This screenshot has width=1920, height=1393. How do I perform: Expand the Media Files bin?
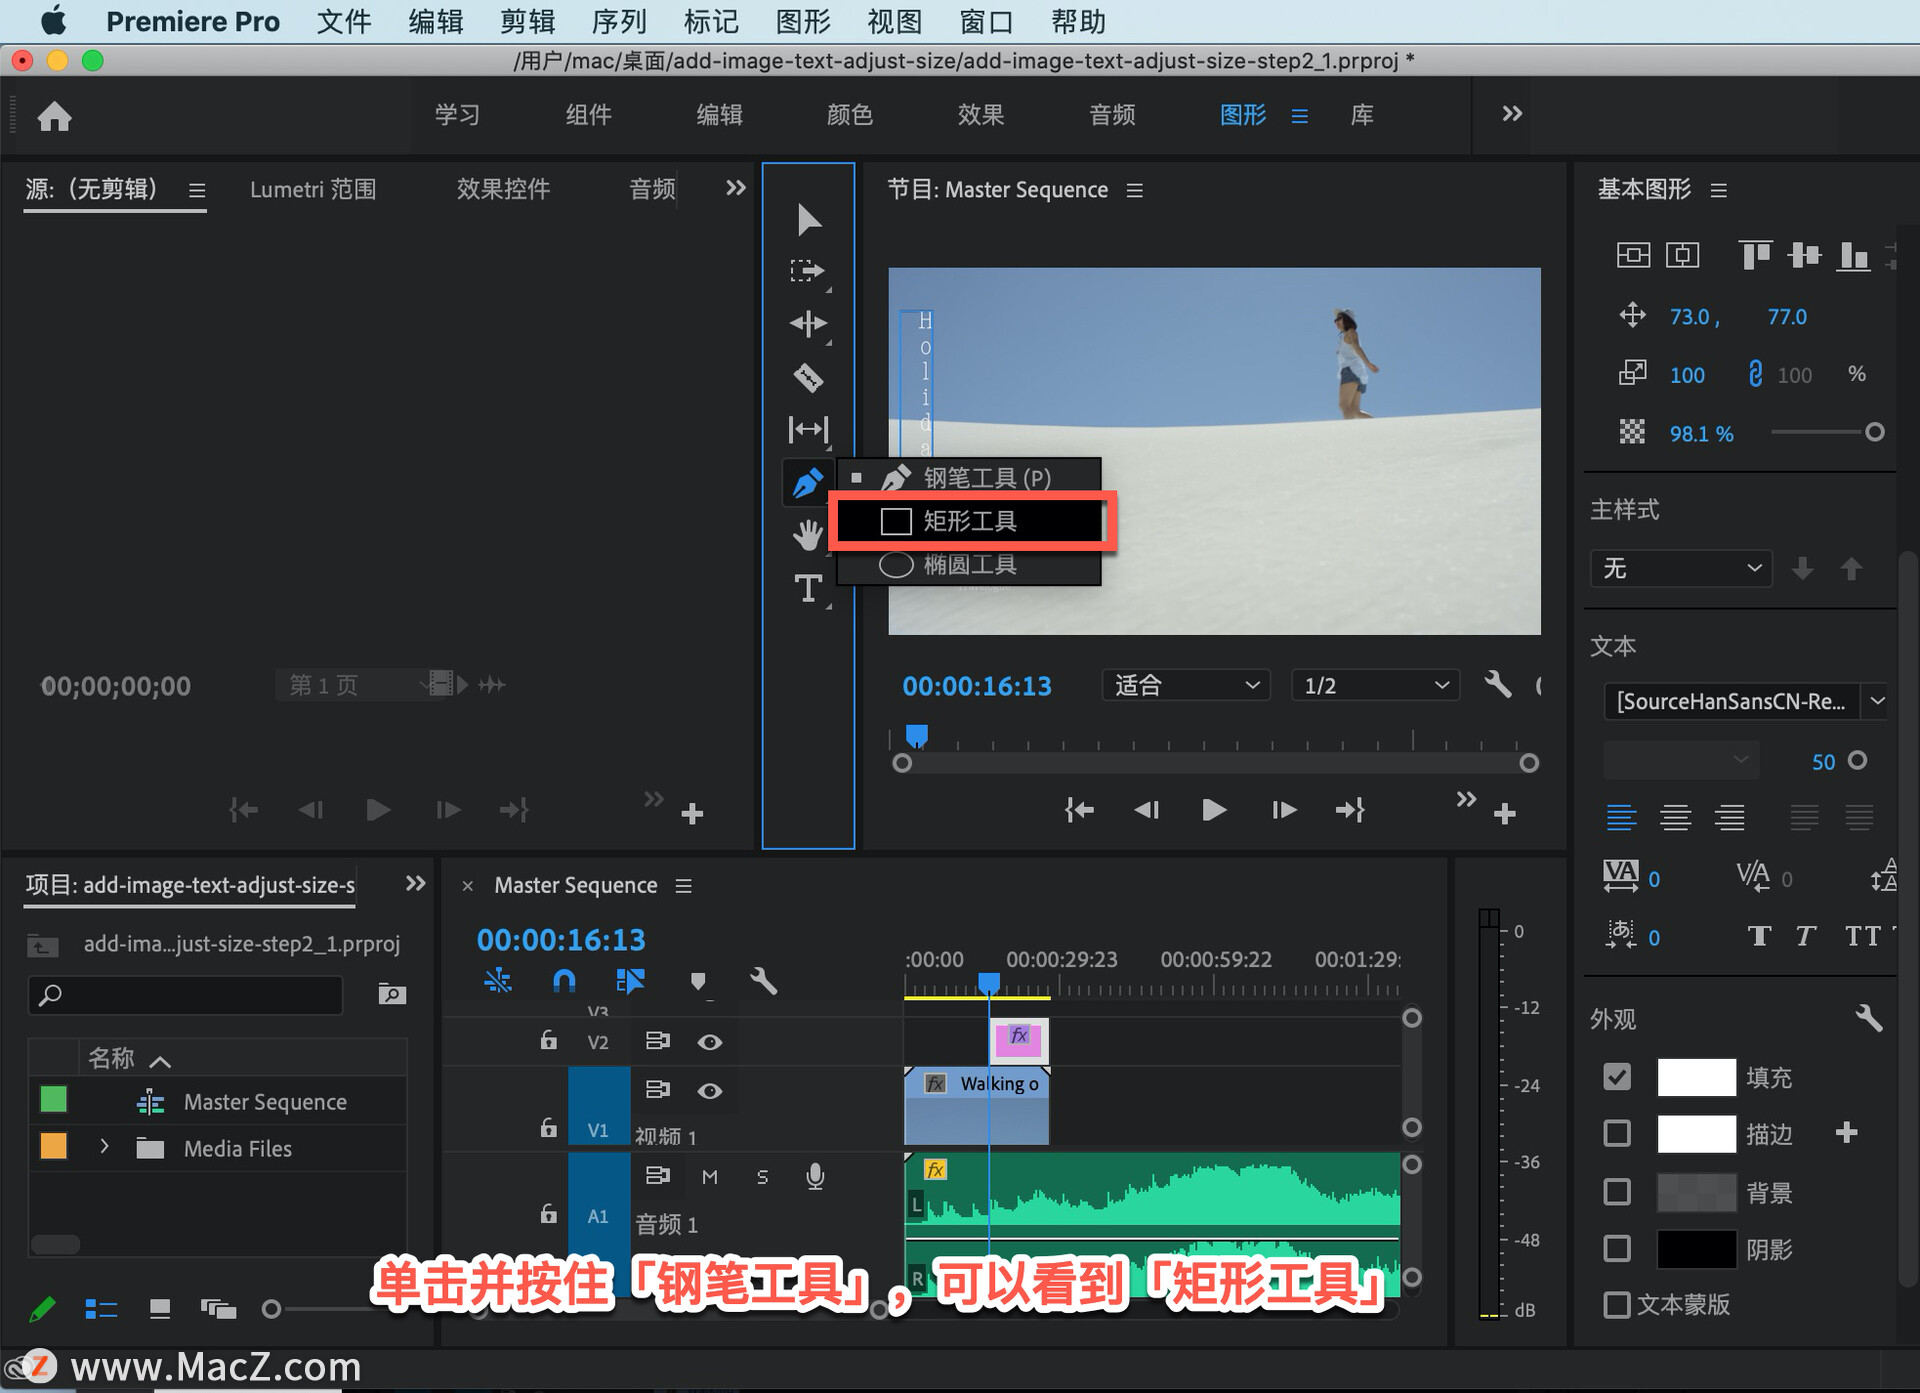click(104, 1147)
